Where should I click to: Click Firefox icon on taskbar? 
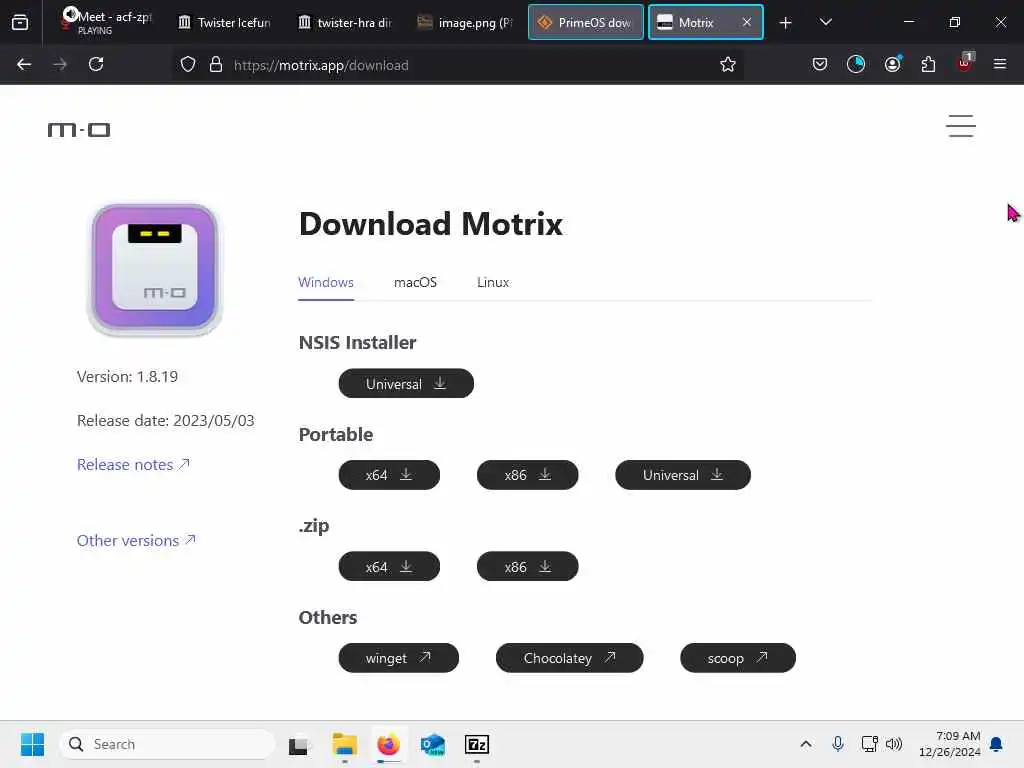[389, 744]
